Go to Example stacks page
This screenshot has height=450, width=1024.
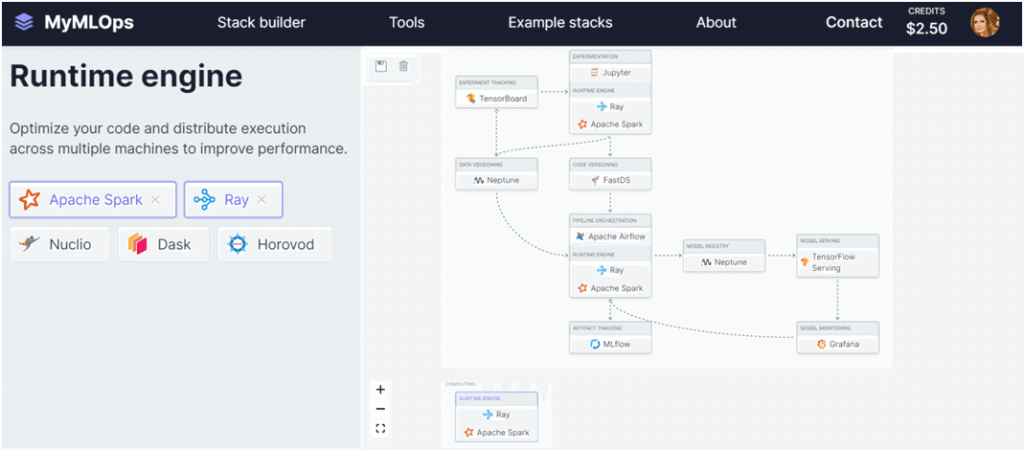pyautogui.click(x=560, y=22)
